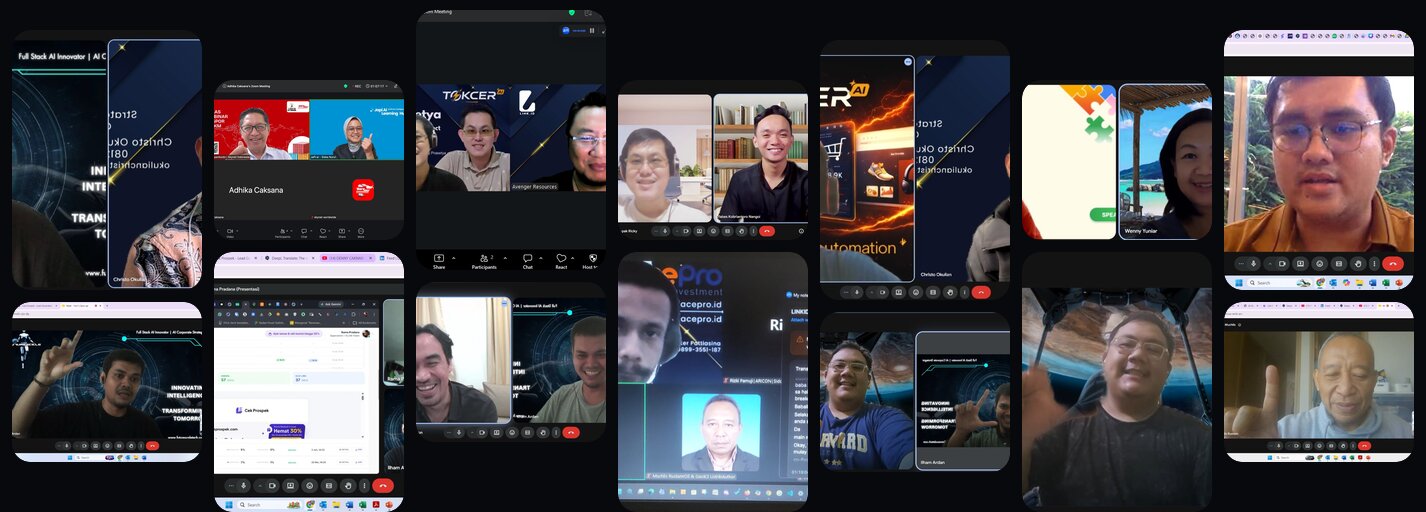End call in the automation lightning slide window
The width and height of the screenshot is (1426, 512).
click(981, 292)
